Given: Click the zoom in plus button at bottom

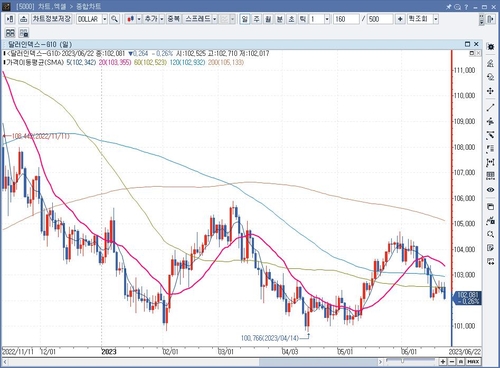Looking at the screenshot, I should coord(443,362).
